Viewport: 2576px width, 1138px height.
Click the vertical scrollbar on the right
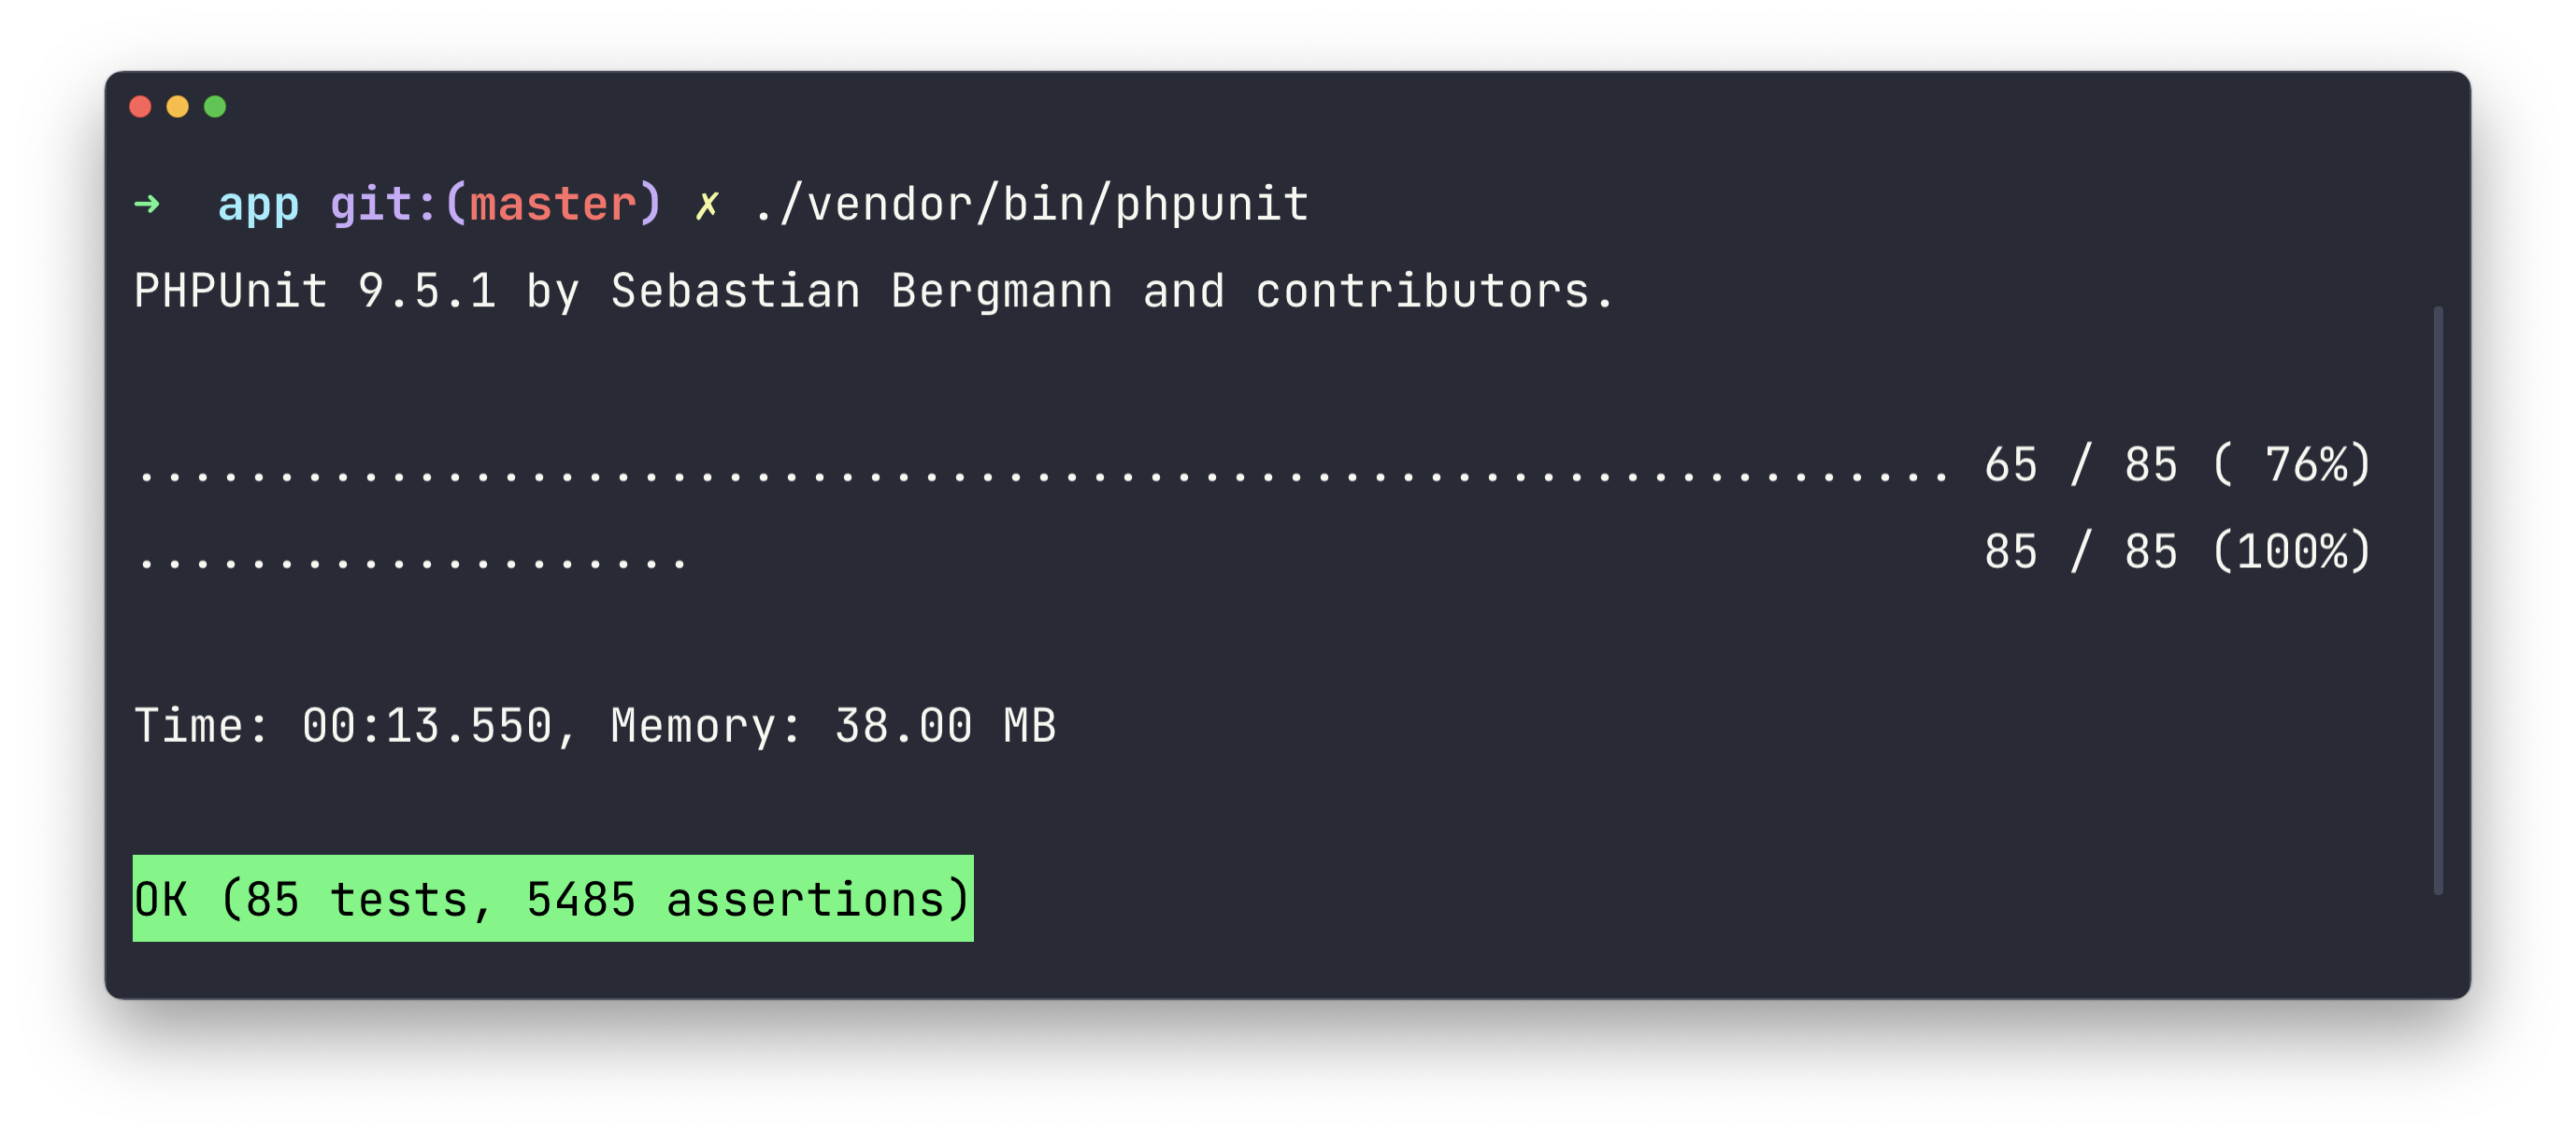coord(2438,600)
